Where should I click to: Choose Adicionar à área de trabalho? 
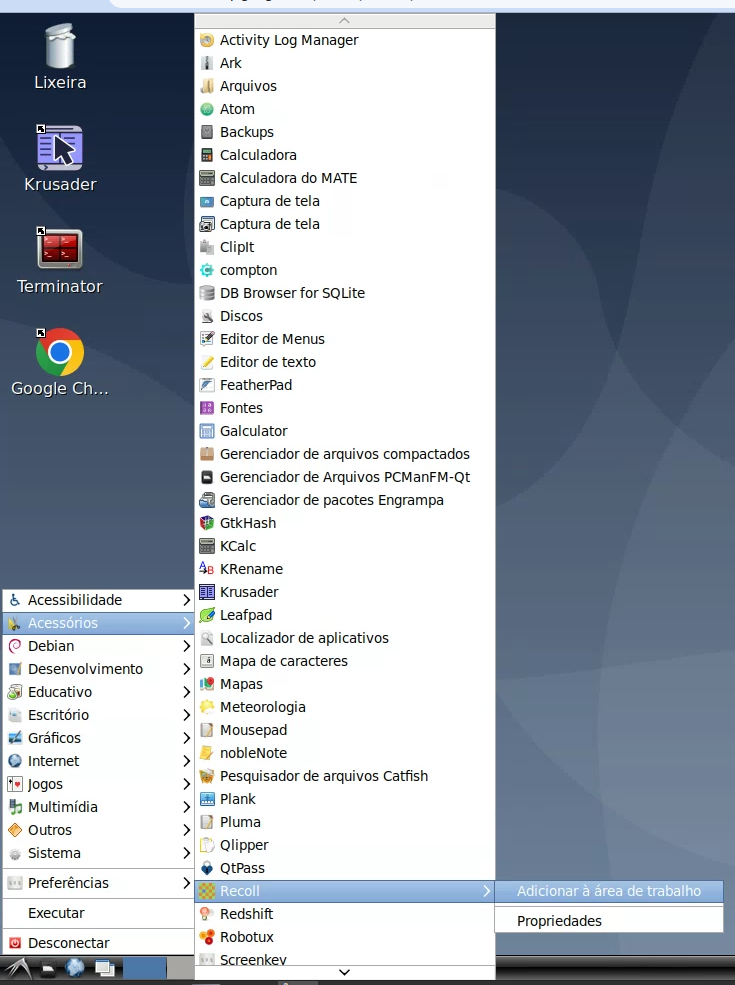(x=609, y=891)
